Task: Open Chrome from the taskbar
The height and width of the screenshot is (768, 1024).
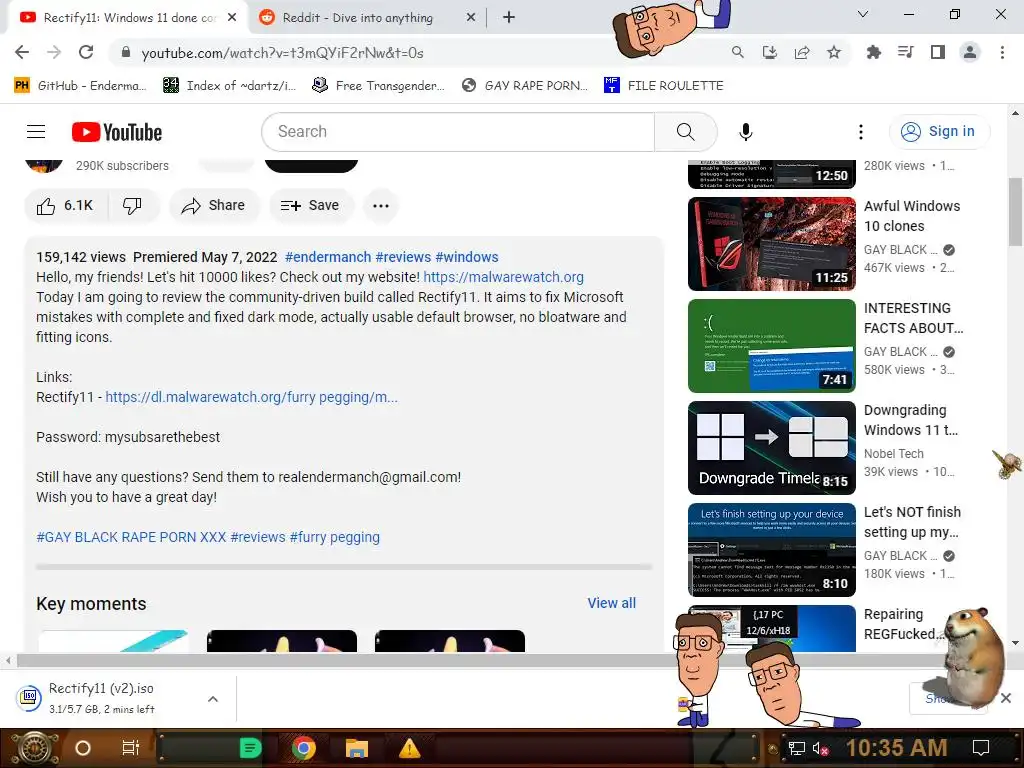Action: click(304, 748)
